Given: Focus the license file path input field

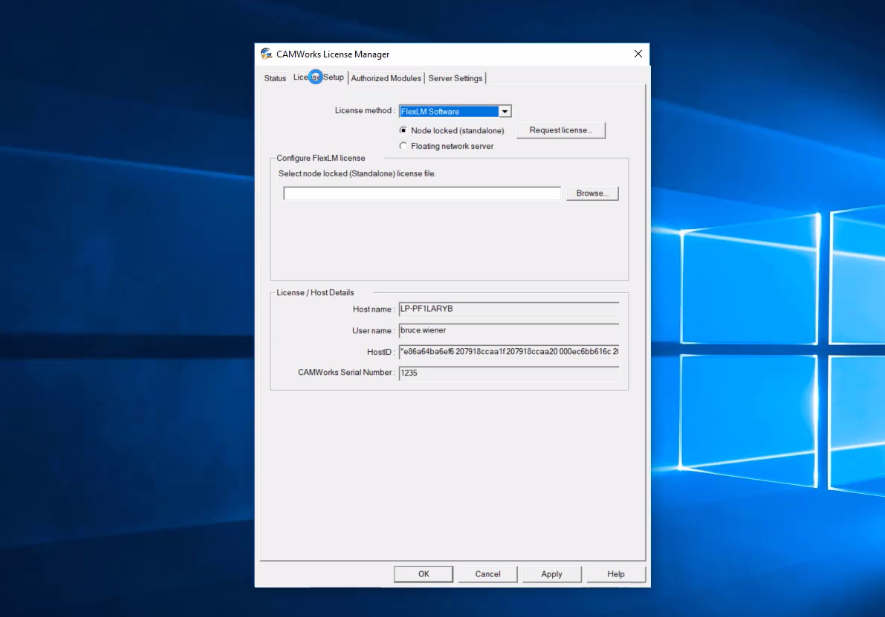Looking at the screenshot, I should (422, 193).
